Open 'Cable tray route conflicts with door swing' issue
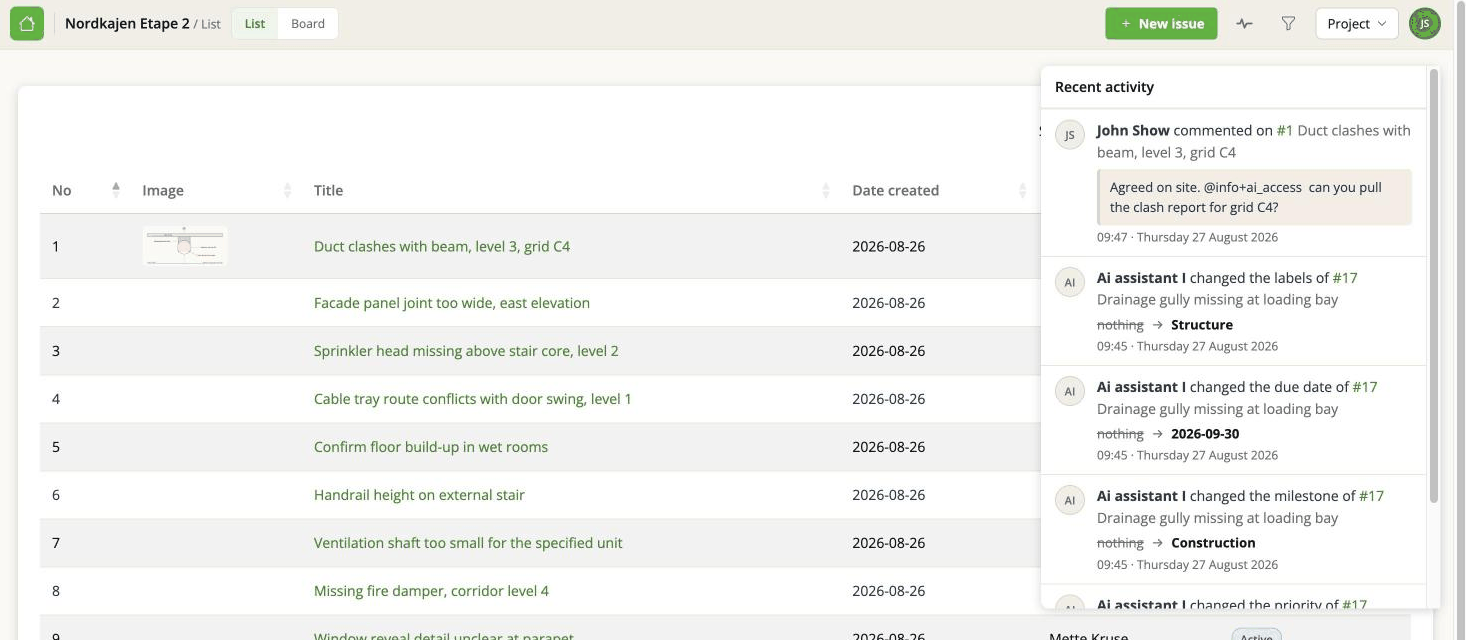1466x640 pixels. coord(473,399)
